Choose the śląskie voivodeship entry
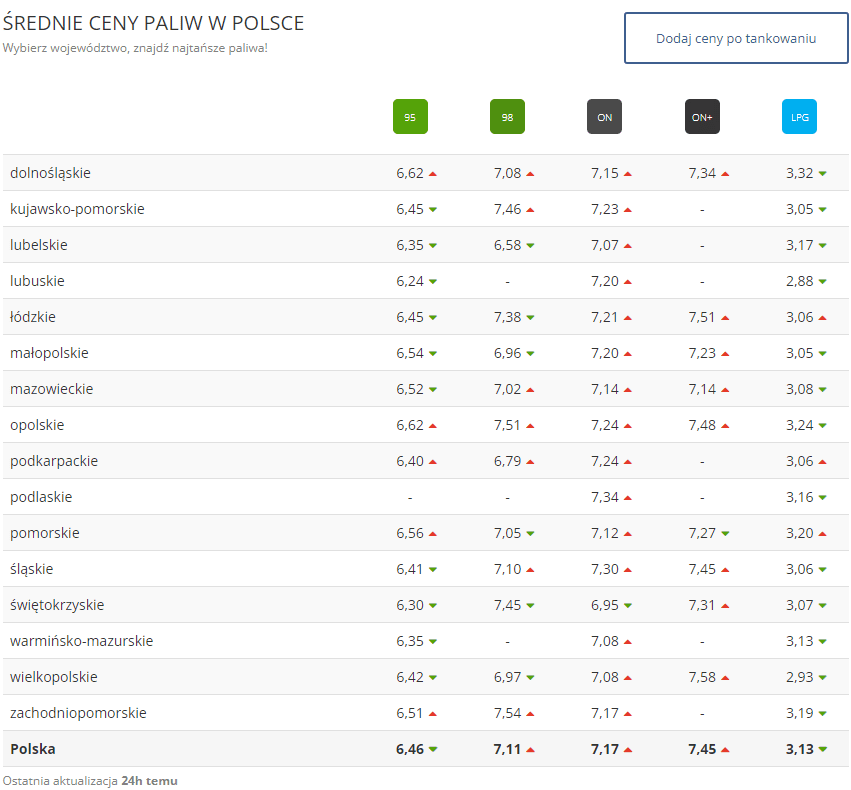The image size is (851, 790). (x=31, y=569)
